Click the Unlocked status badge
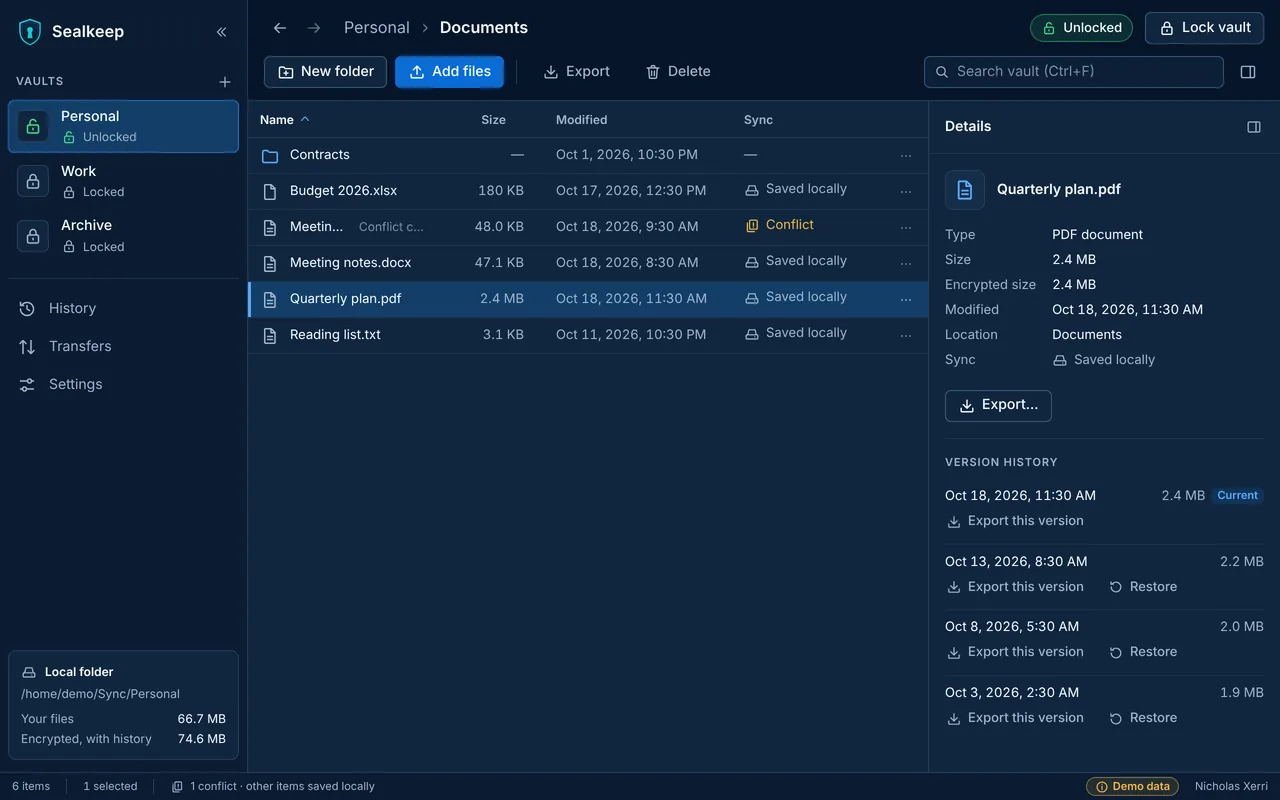This screenshot has height=800, width=1280. [1081, 28]
